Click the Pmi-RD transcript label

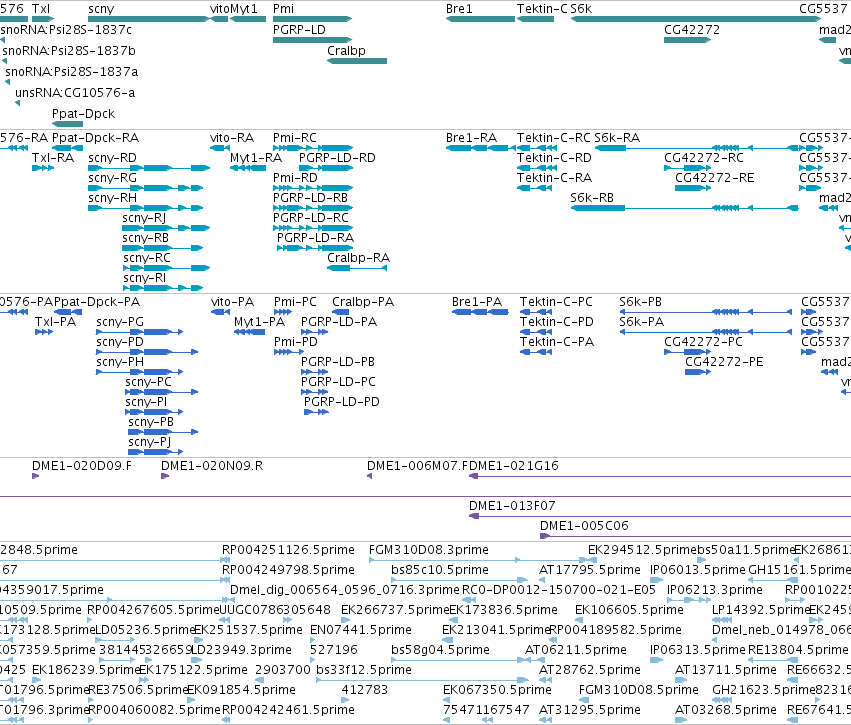pyautogui.click(x=295, y=178)
